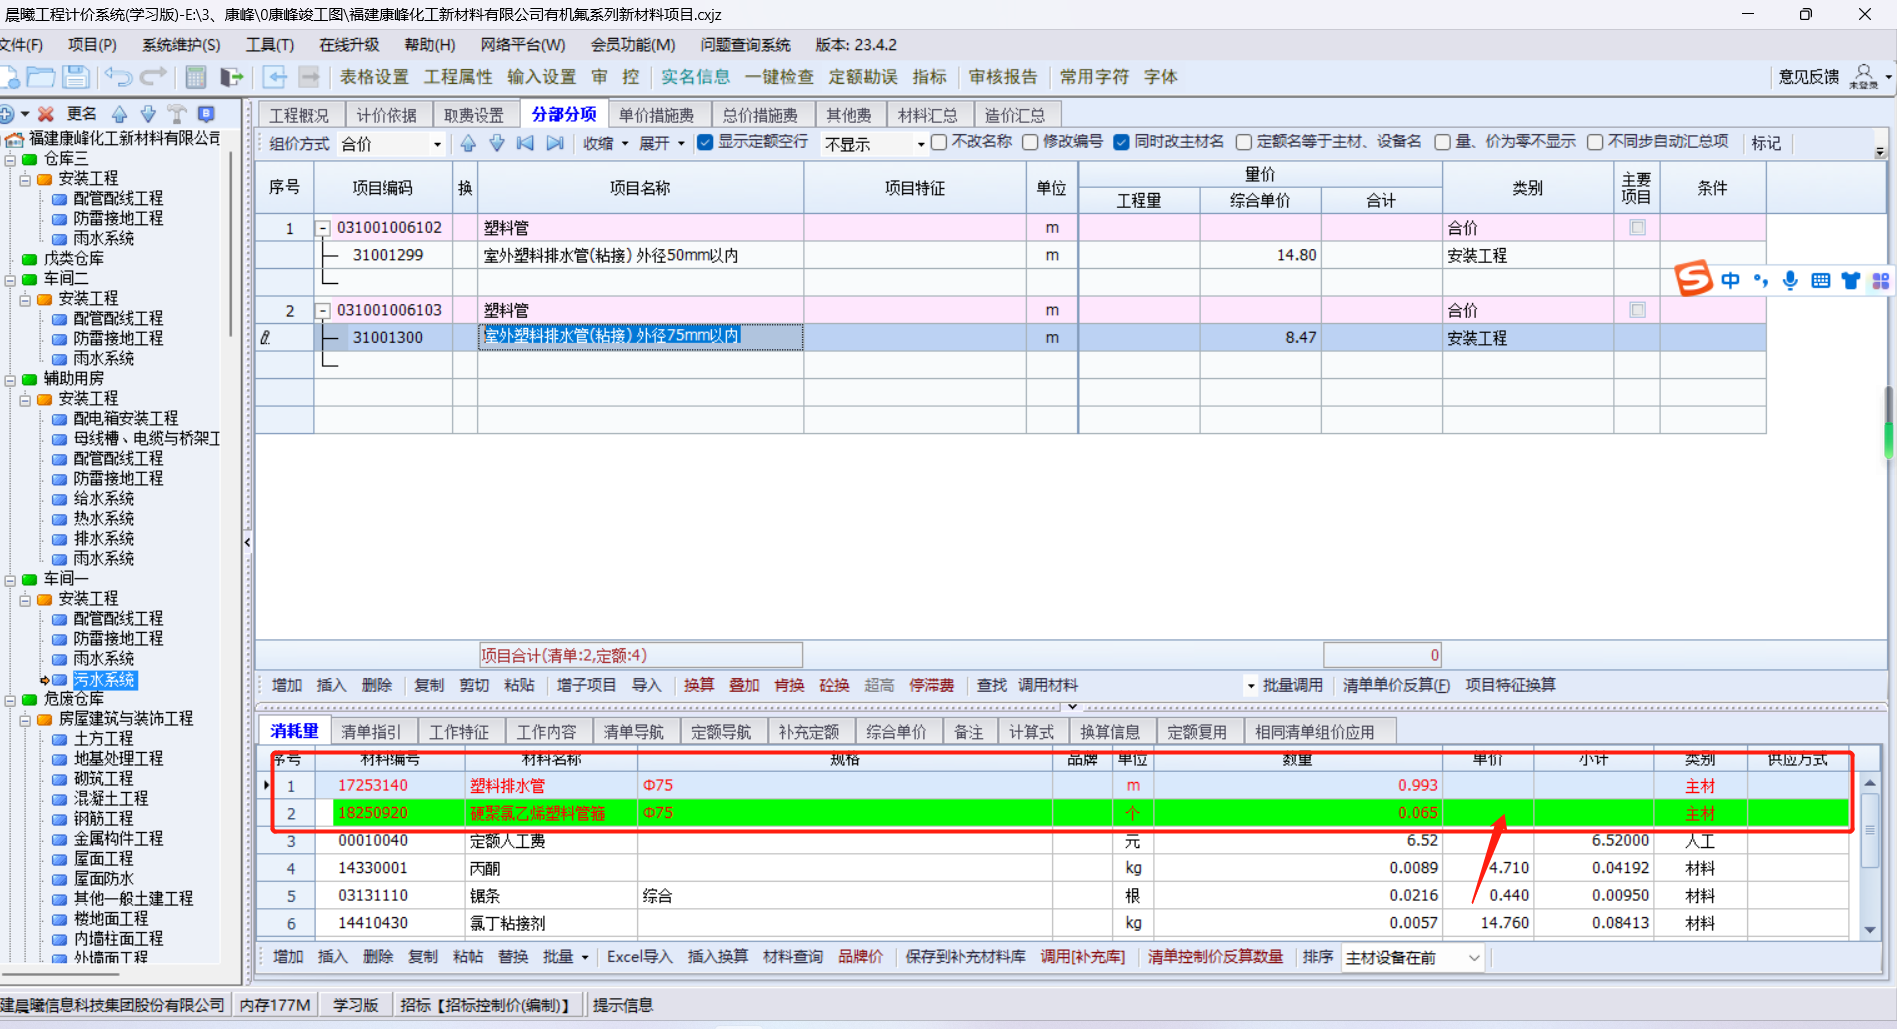This screenshot has width=1897, height=1029.
Task: Open 文件(F) menu
Action: 21,45
